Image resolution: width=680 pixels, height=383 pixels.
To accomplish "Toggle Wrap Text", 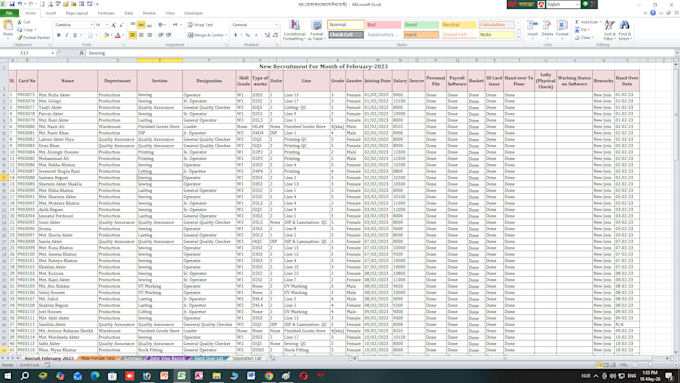I will pyautogui.click(x=200, y=25).
